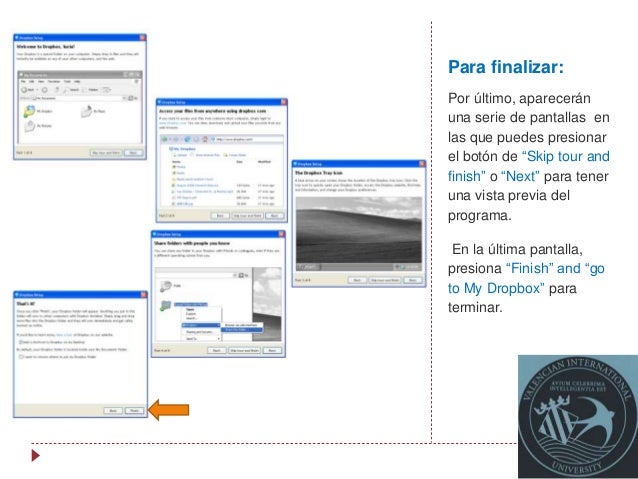Image resolution: width=638 pixels, height=479 pixels.
Task: Close the Dropbox Tray Icon setup window
Action: click(422, 164)
